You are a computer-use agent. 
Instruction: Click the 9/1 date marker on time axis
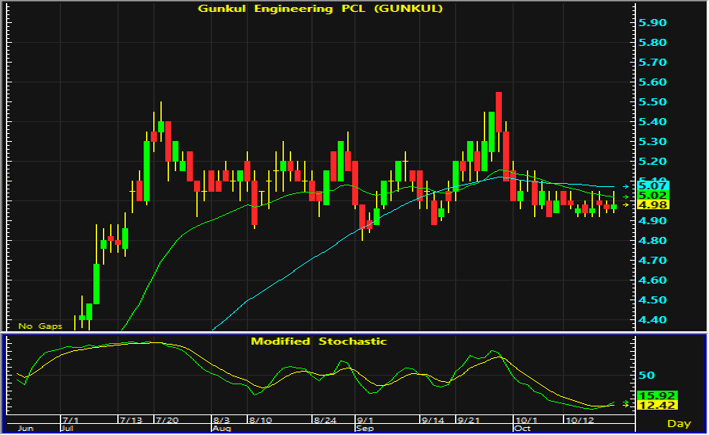tap(364, 420)
